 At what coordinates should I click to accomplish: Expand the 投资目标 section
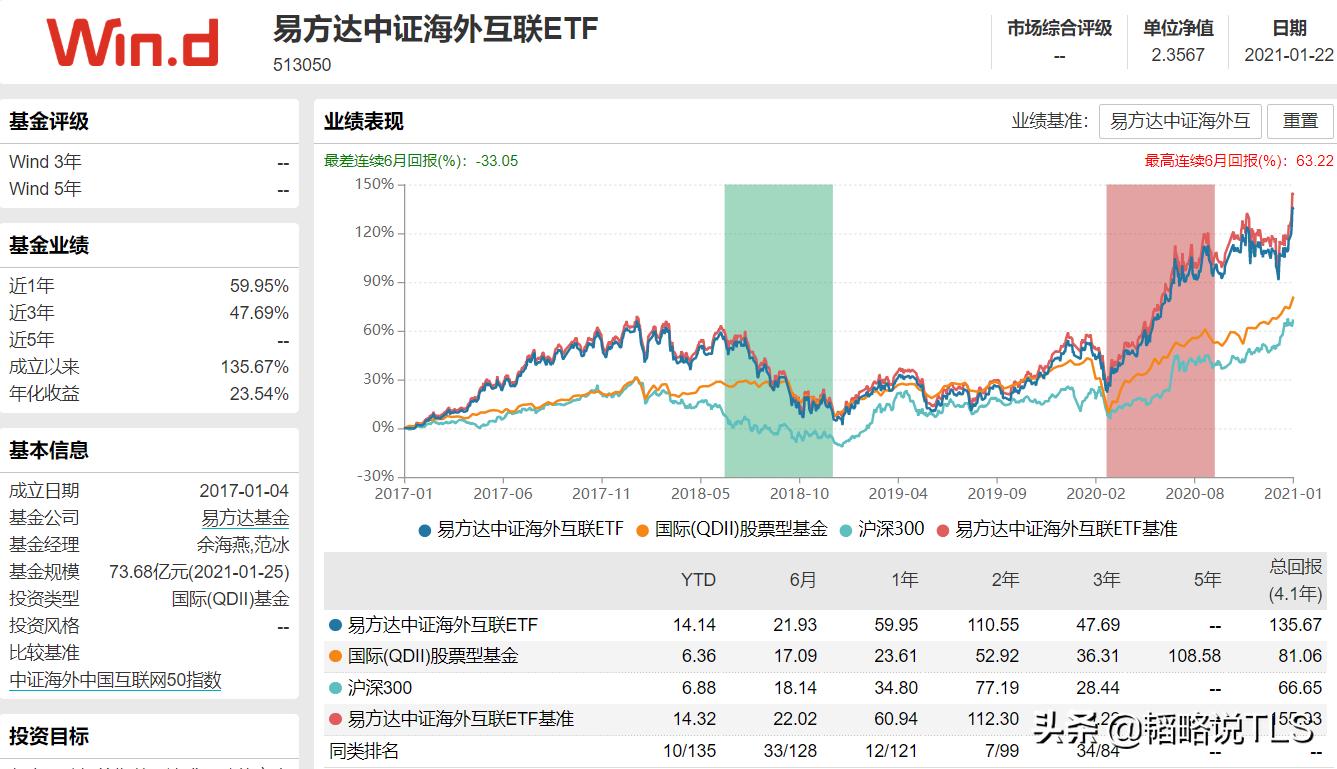(x=47, y=737)
